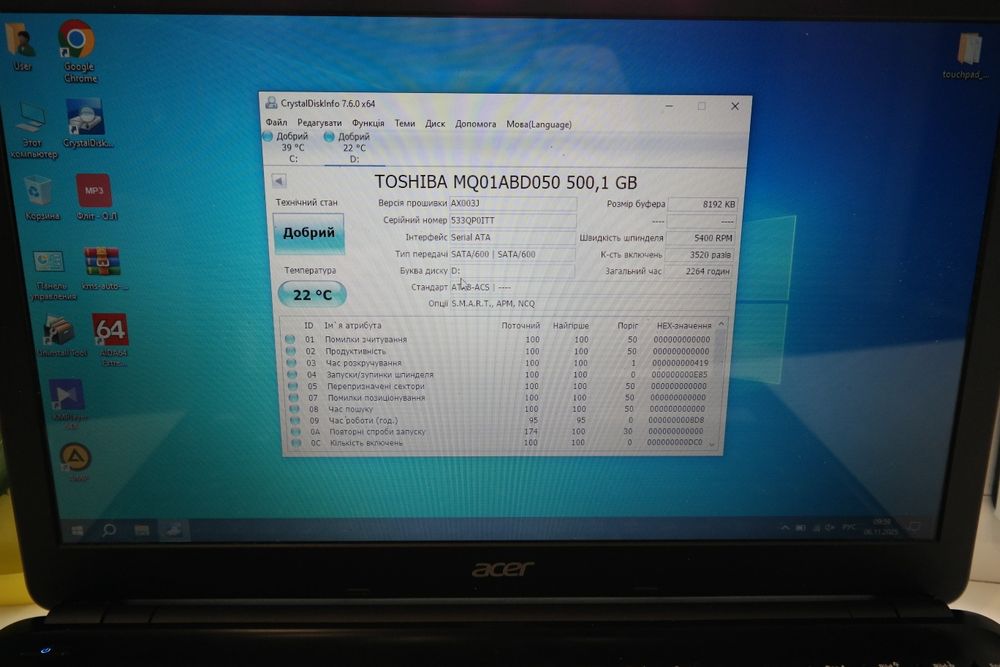
Task: Open the Функція menu
Action: click(368, 123)
